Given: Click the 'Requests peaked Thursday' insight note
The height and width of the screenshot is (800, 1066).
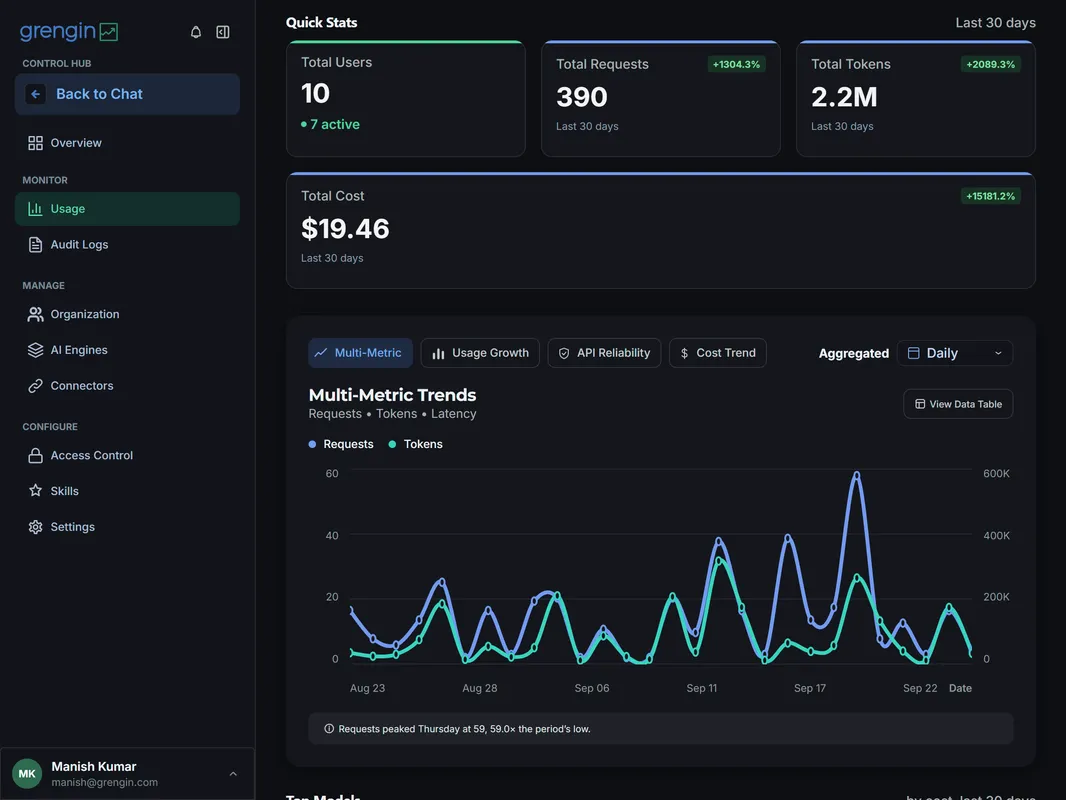Looking at the screenshot, I should (x=661, y=729).
